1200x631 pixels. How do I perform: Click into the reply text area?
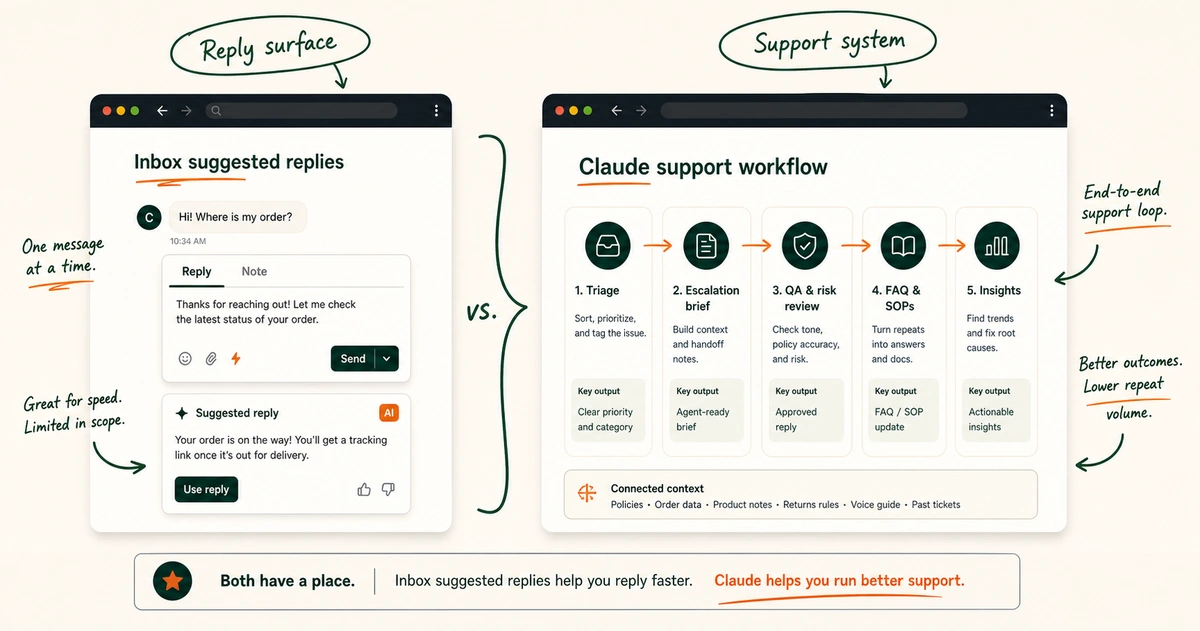286,312
